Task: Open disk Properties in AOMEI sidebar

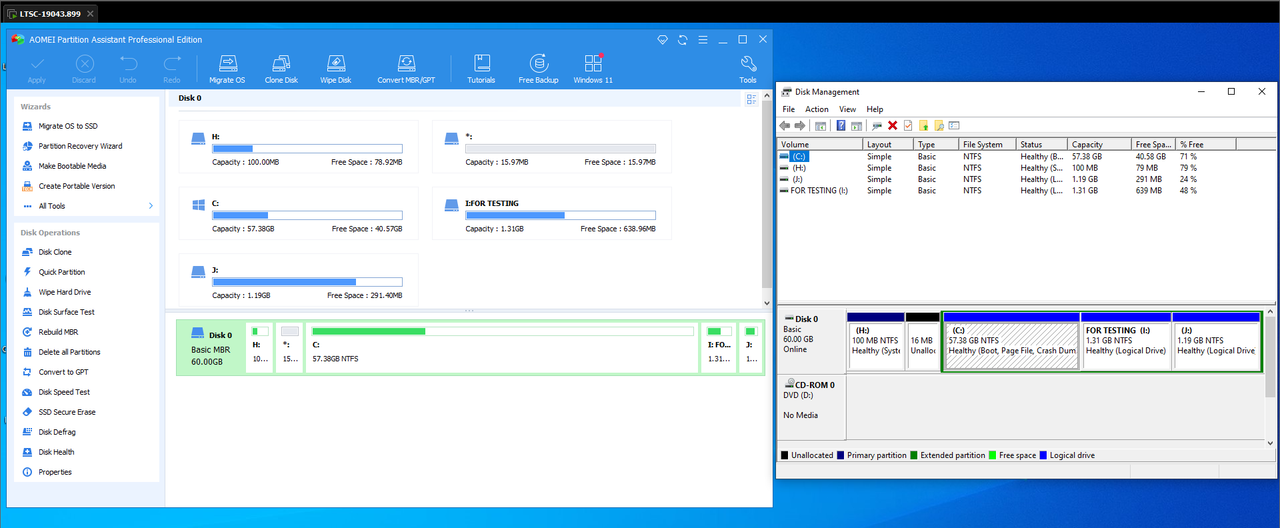Action: tap(55, 472)
